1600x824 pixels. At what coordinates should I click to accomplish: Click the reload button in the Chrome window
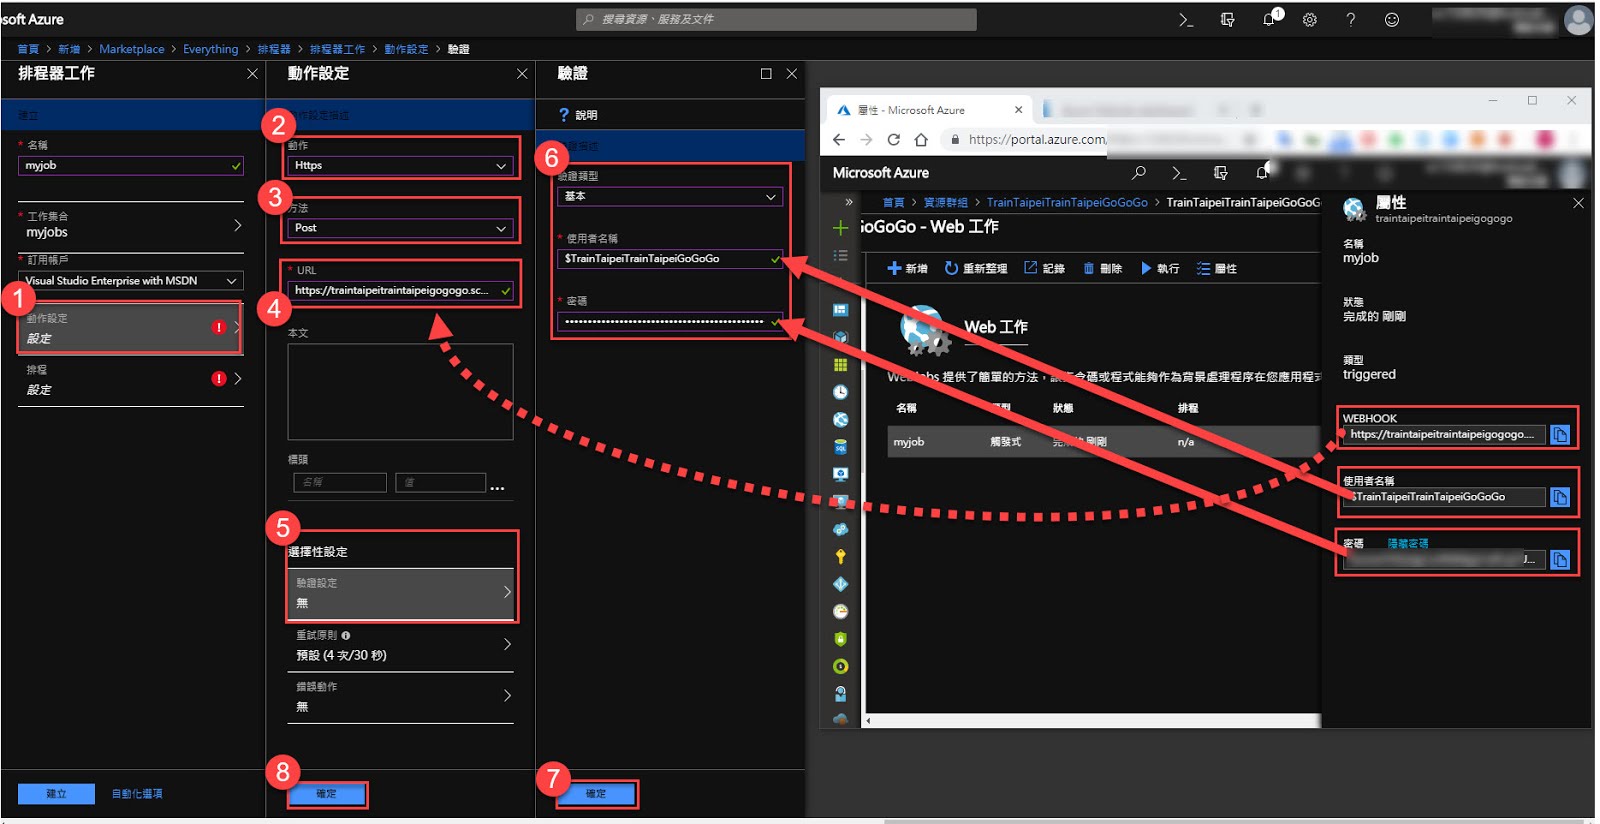coord(893,139)
